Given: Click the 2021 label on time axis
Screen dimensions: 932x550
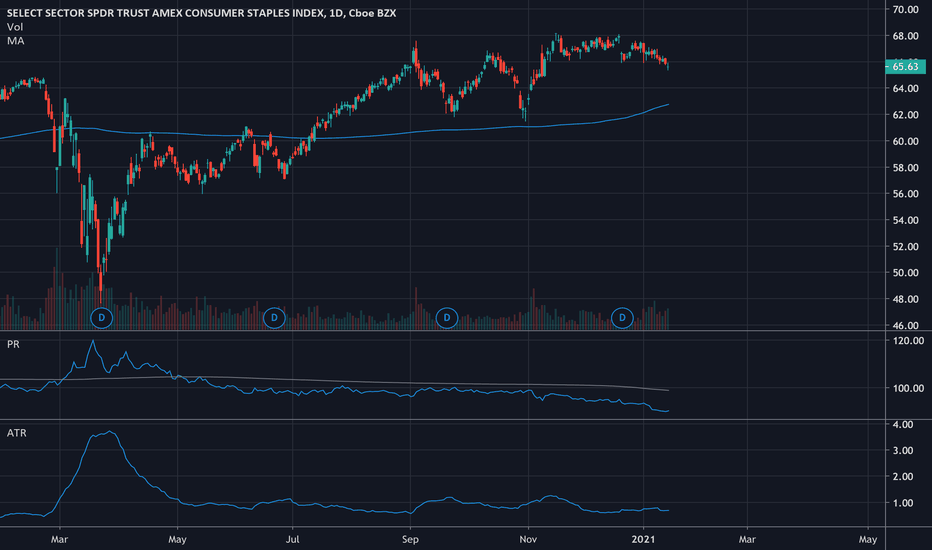Looking at the screenshot, I should 643,539.
